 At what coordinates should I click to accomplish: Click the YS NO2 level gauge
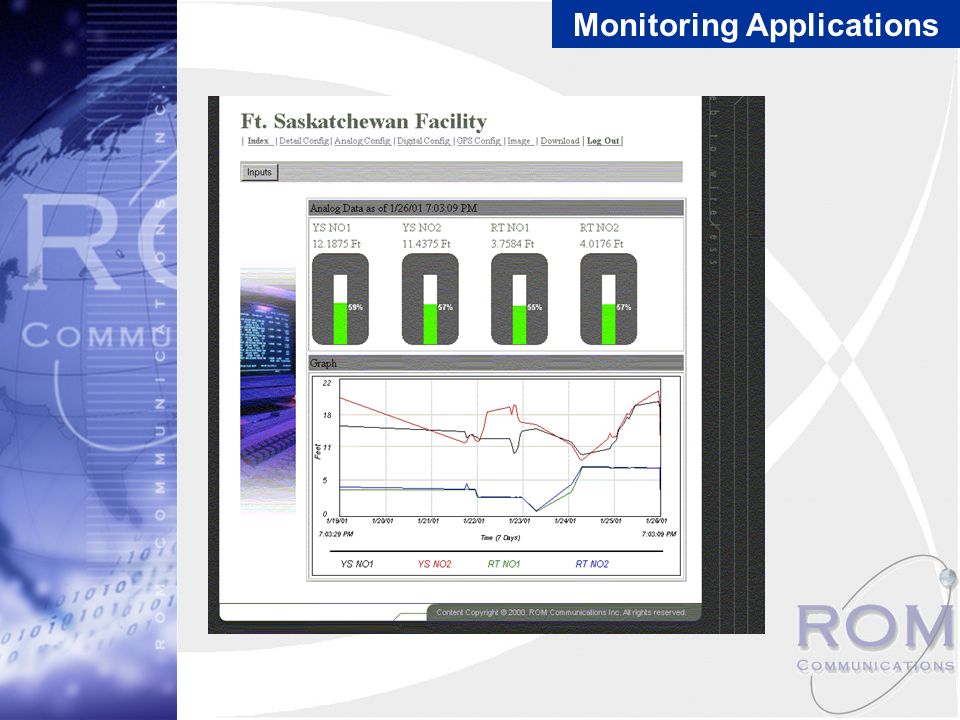click(x=430, y=299)
